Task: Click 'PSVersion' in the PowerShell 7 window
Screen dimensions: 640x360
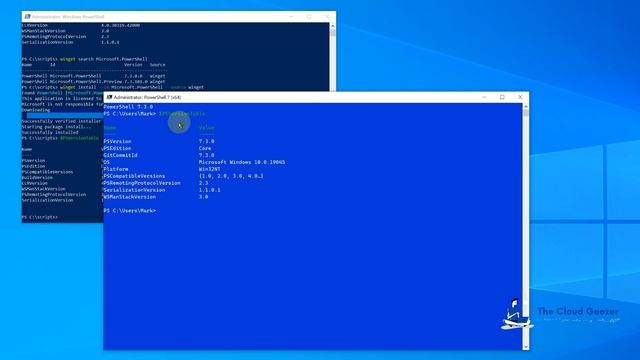Action: click(x=118, y=142)
